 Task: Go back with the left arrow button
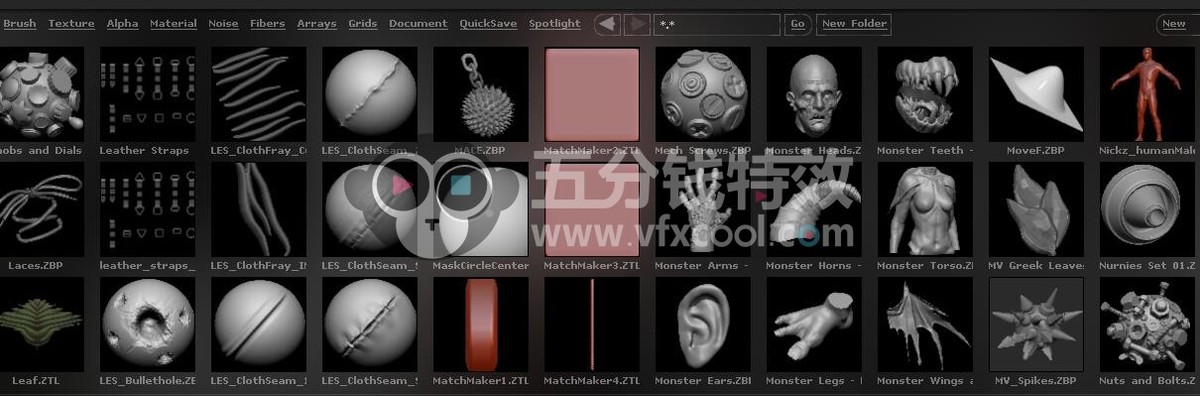[x=608, y=24]
